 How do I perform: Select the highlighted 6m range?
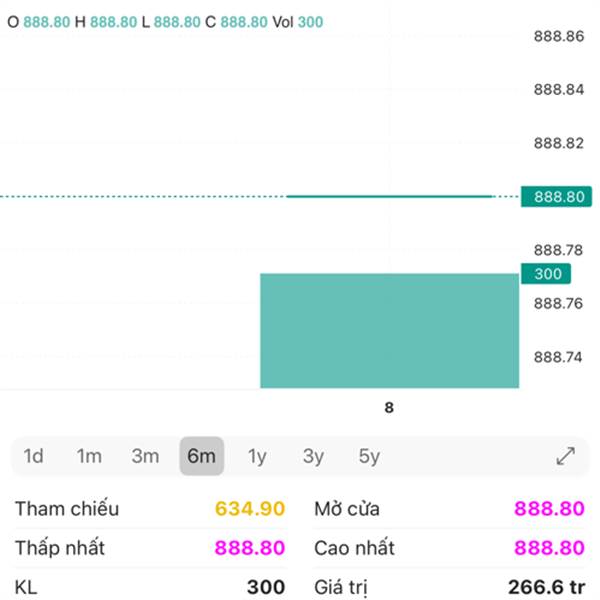[201, 457]
